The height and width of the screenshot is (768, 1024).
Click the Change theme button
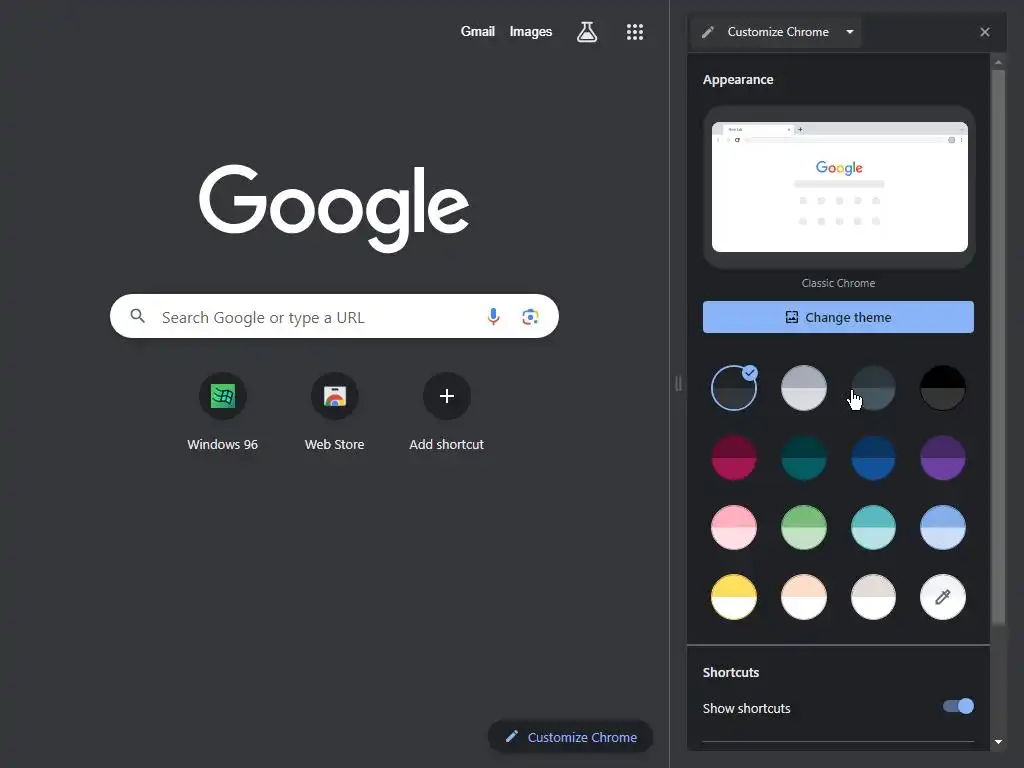[x=838, y=317]
